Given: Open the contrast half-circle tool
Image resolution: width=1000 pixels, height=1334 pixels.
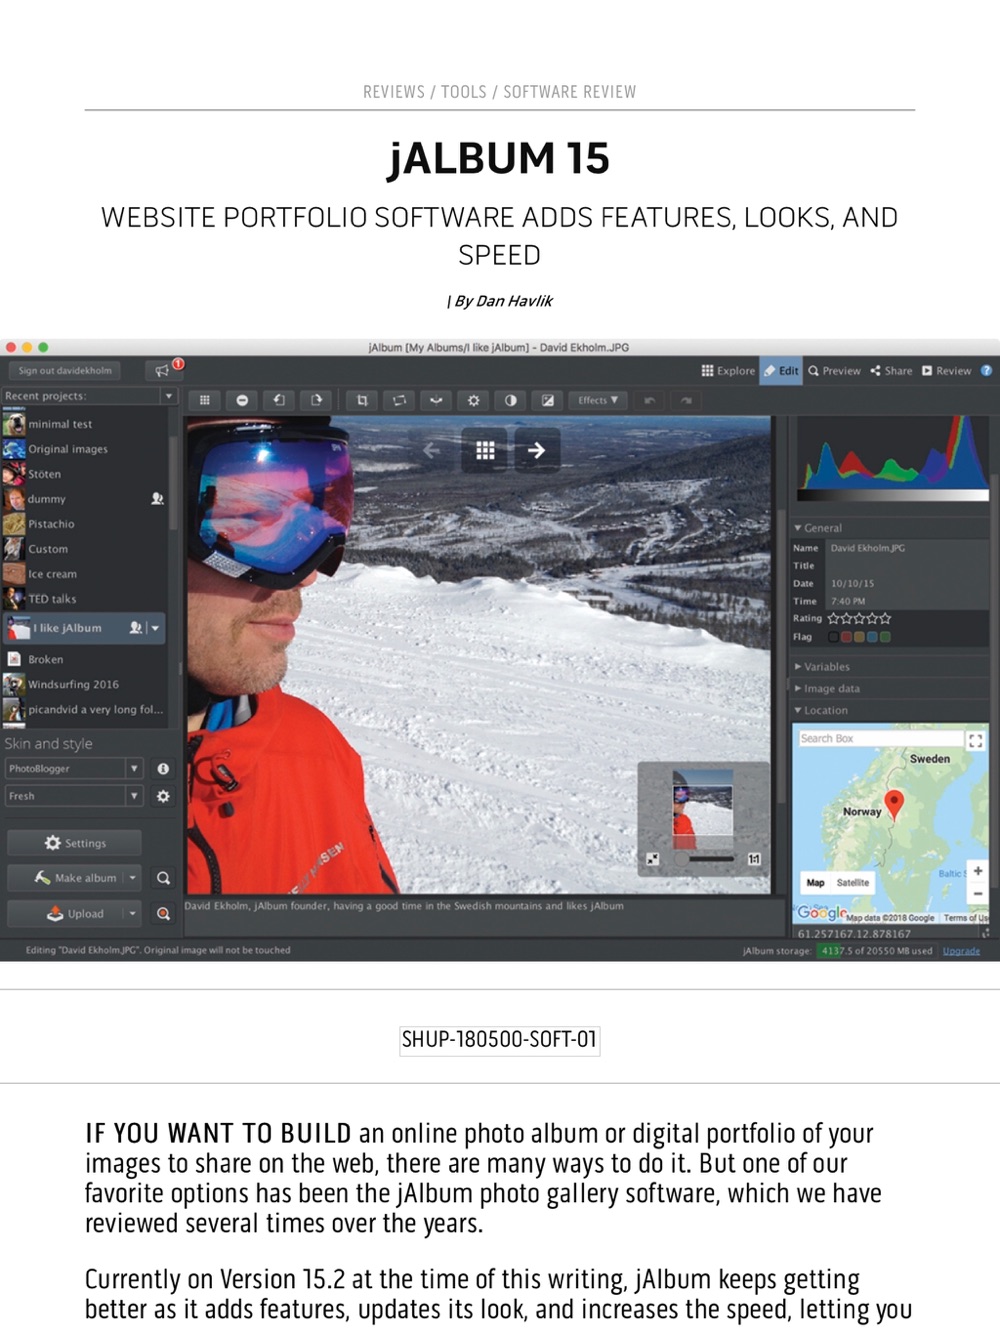Looking at the screenshot, I should point(510,400).
